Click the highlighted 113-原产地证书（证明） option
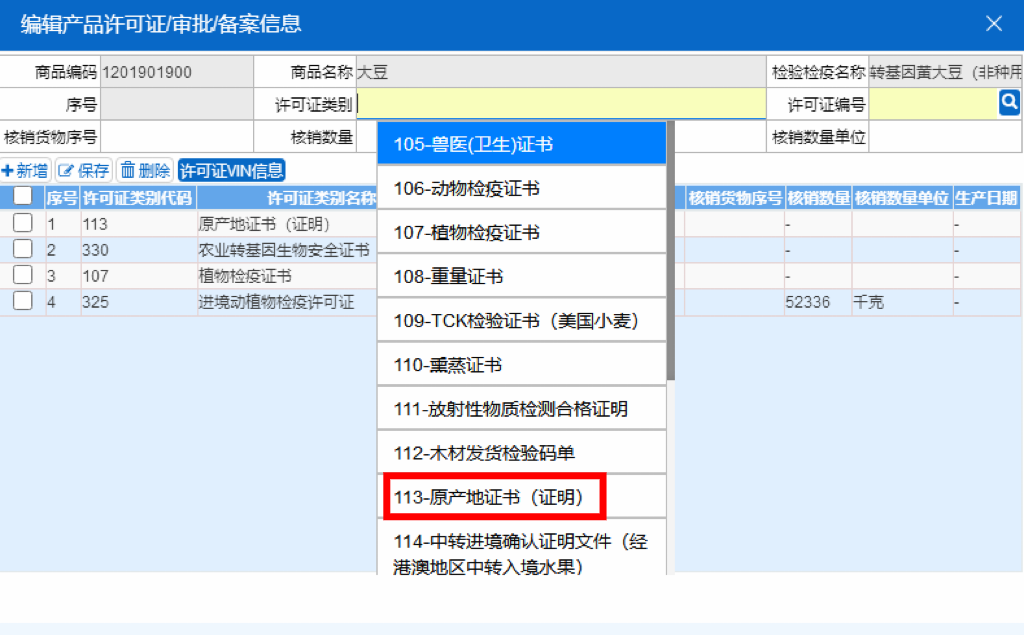The width and height of the screenshot is (1024, 635). [494, 496]
